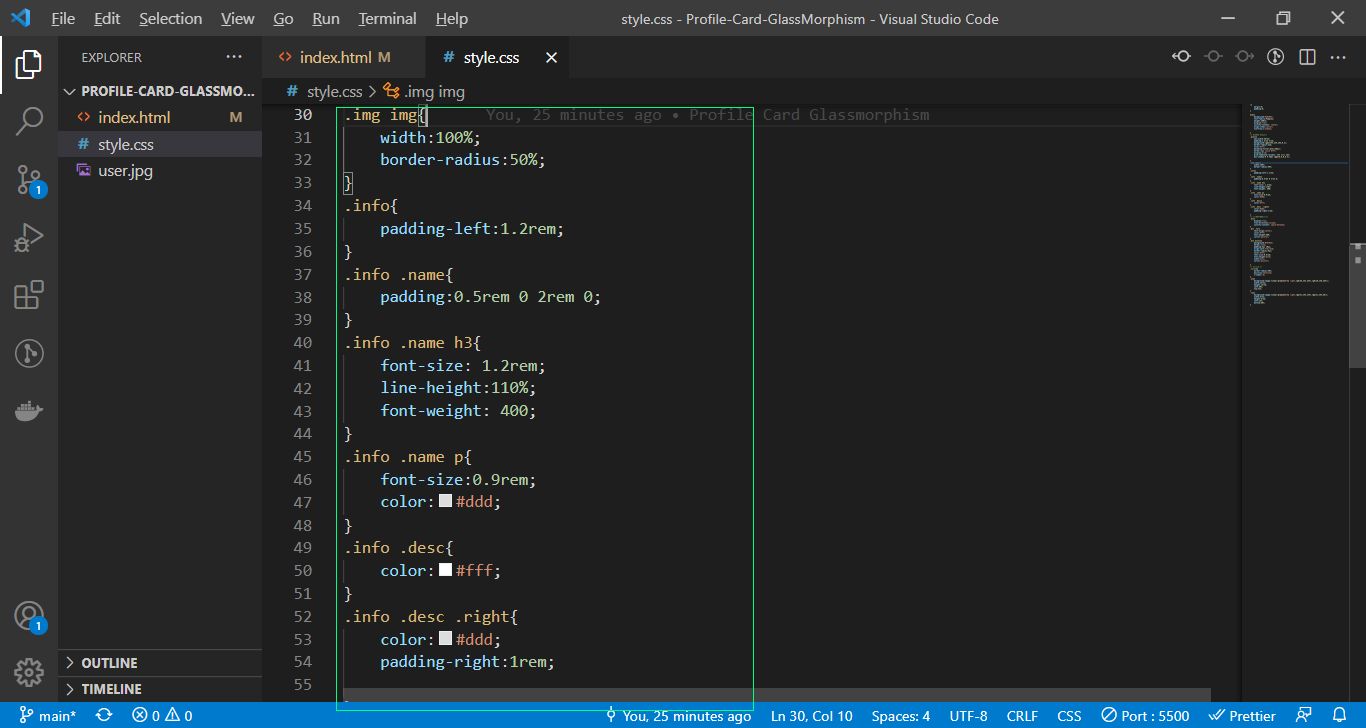Open the Terminal menu

tap(387, 19)
